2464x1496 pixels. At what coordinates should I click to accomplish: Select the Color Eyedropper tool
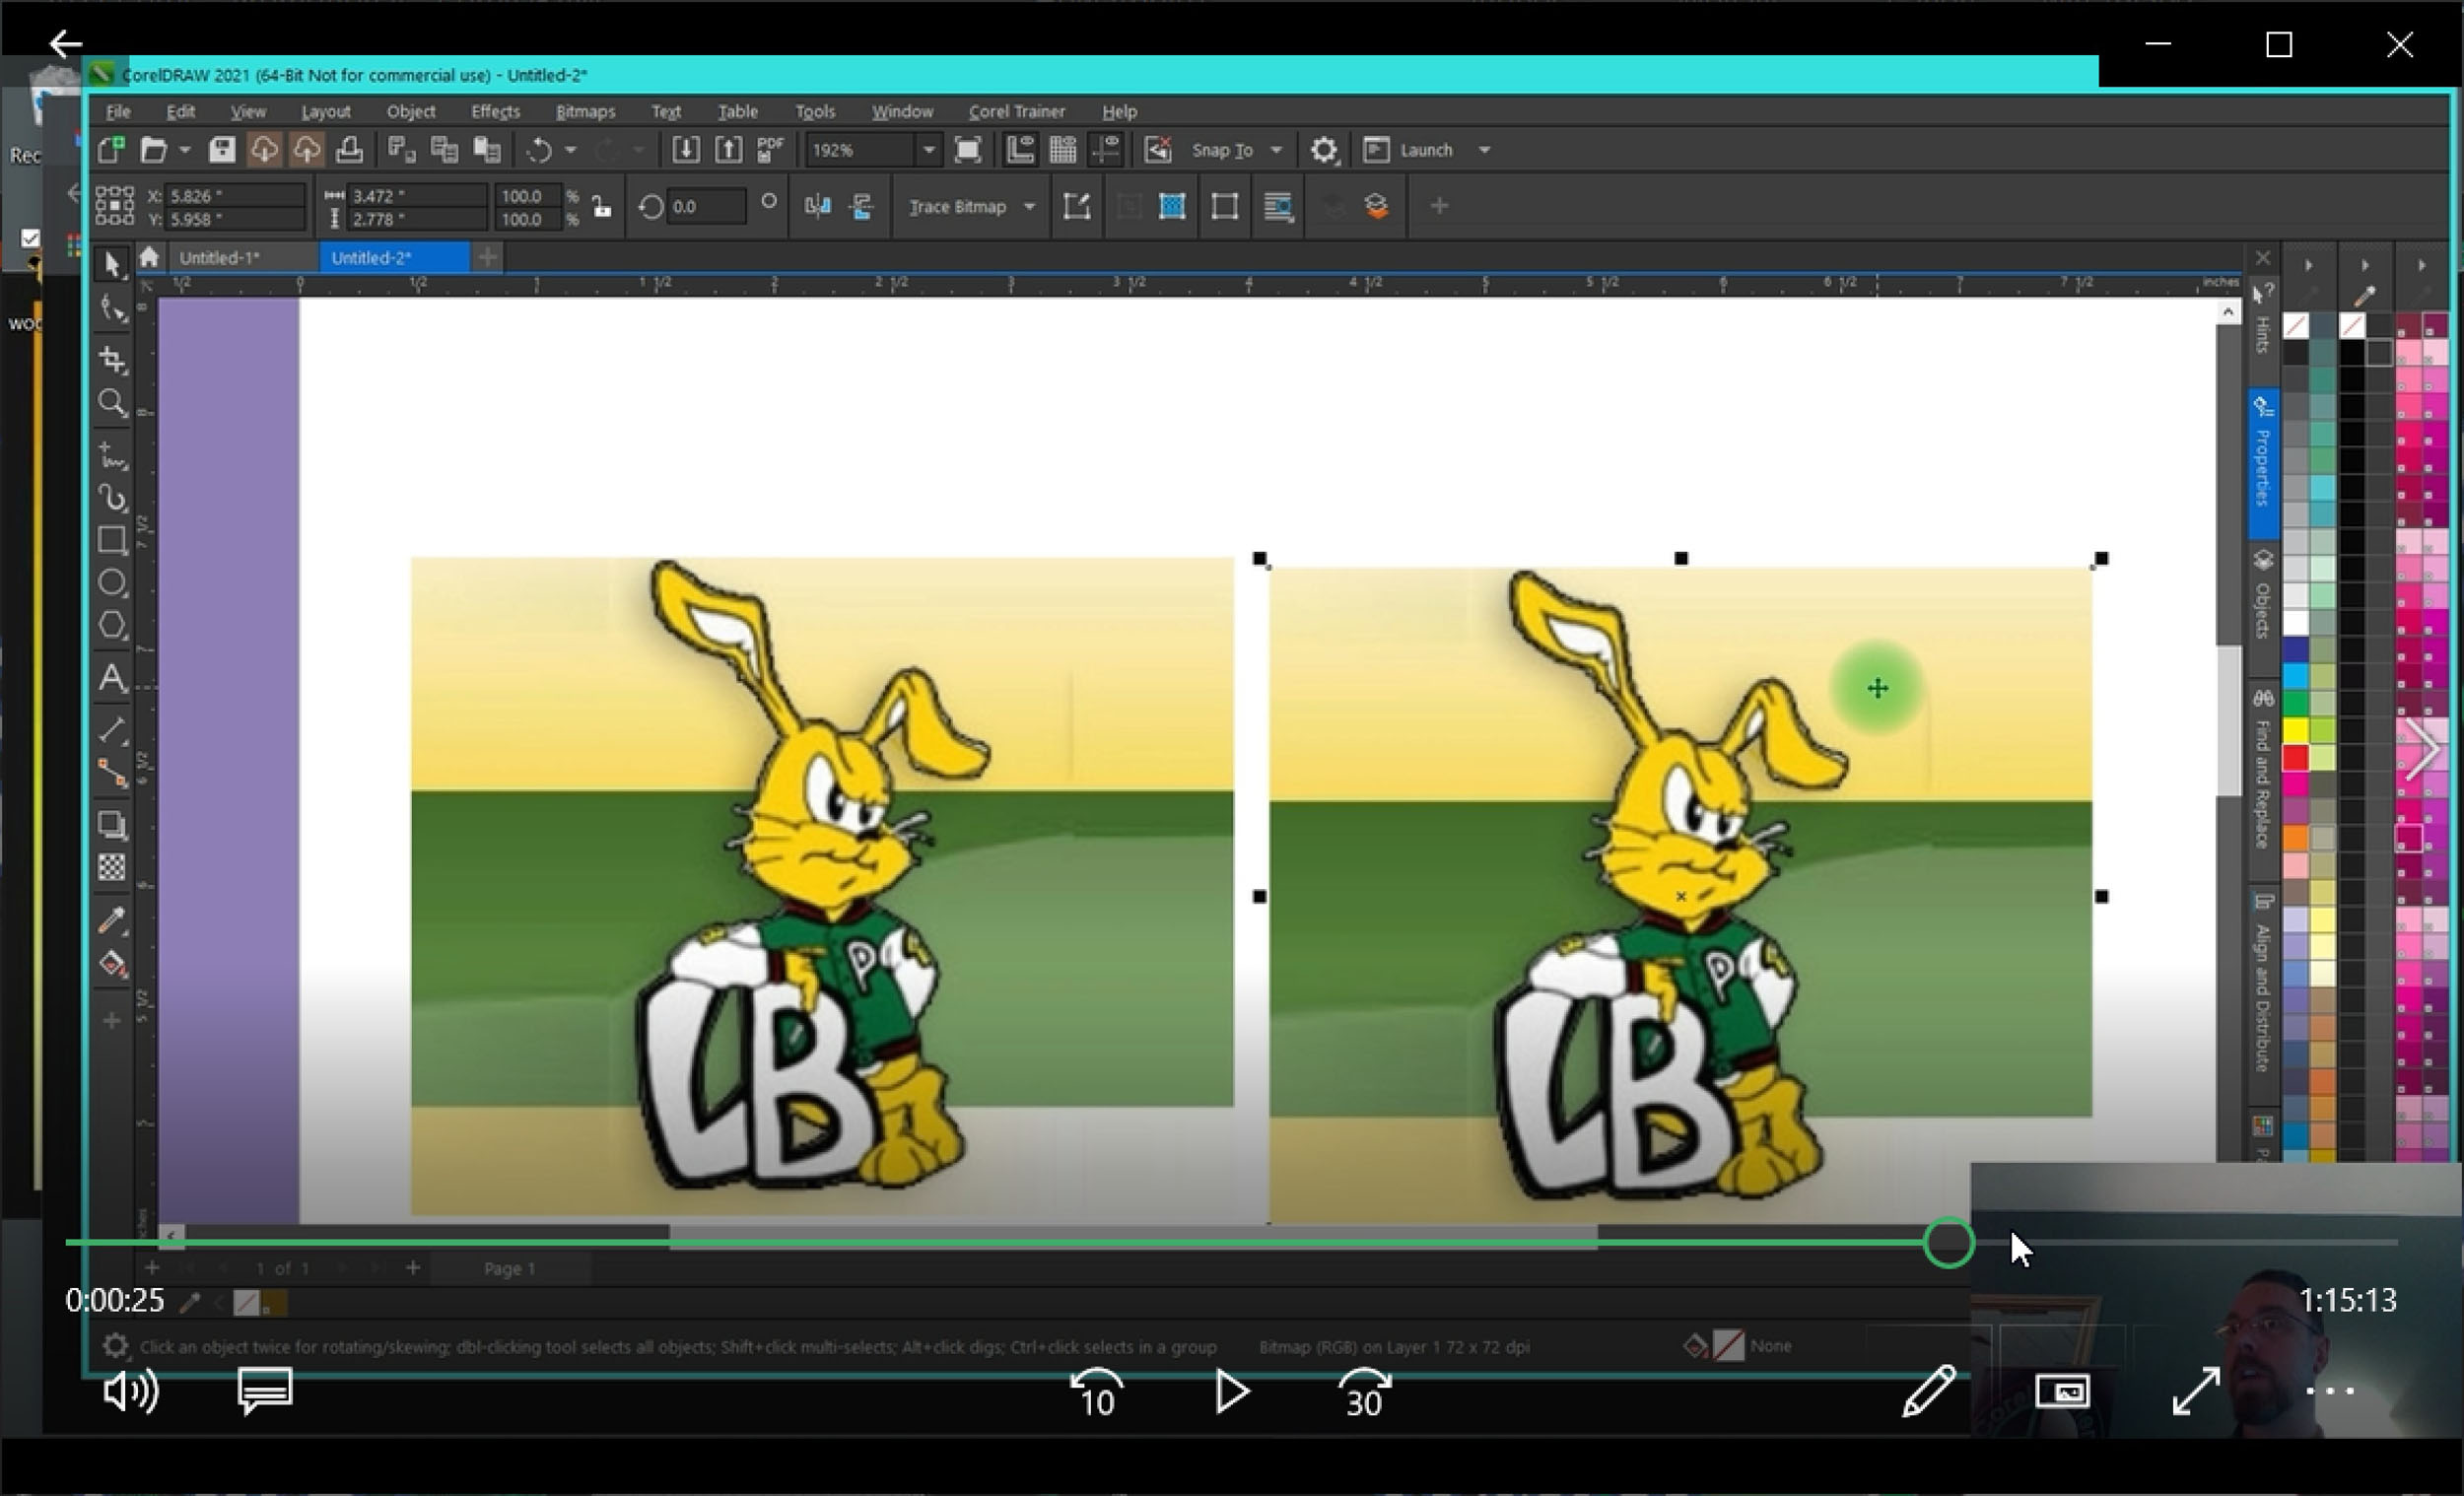click(112, 920)
